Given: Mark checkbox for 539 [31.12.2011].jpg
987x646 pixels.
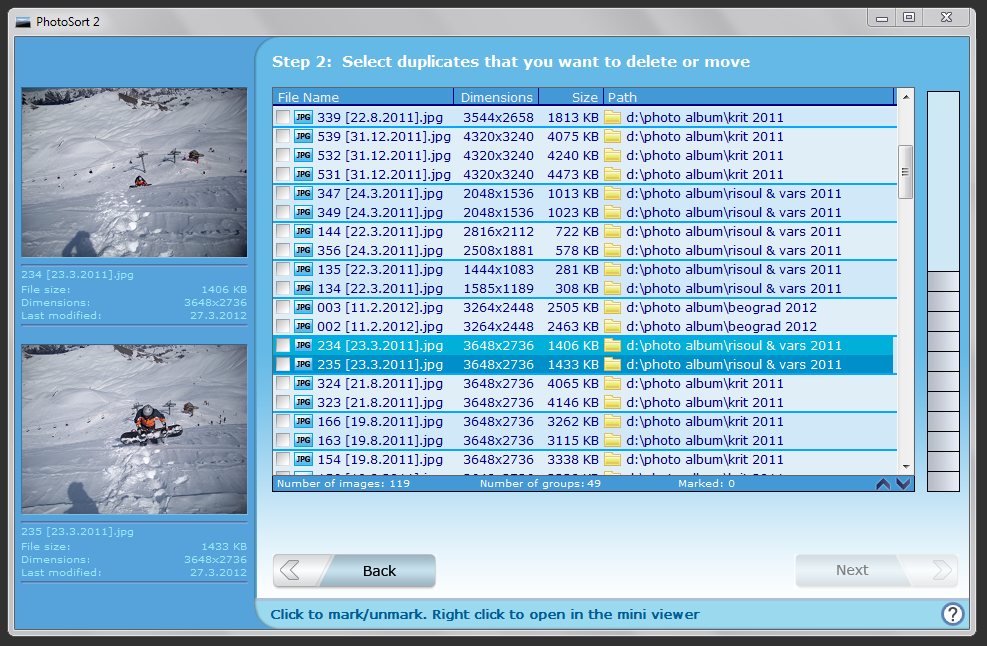Looking at the screenshot, I should tap(283, 136).
